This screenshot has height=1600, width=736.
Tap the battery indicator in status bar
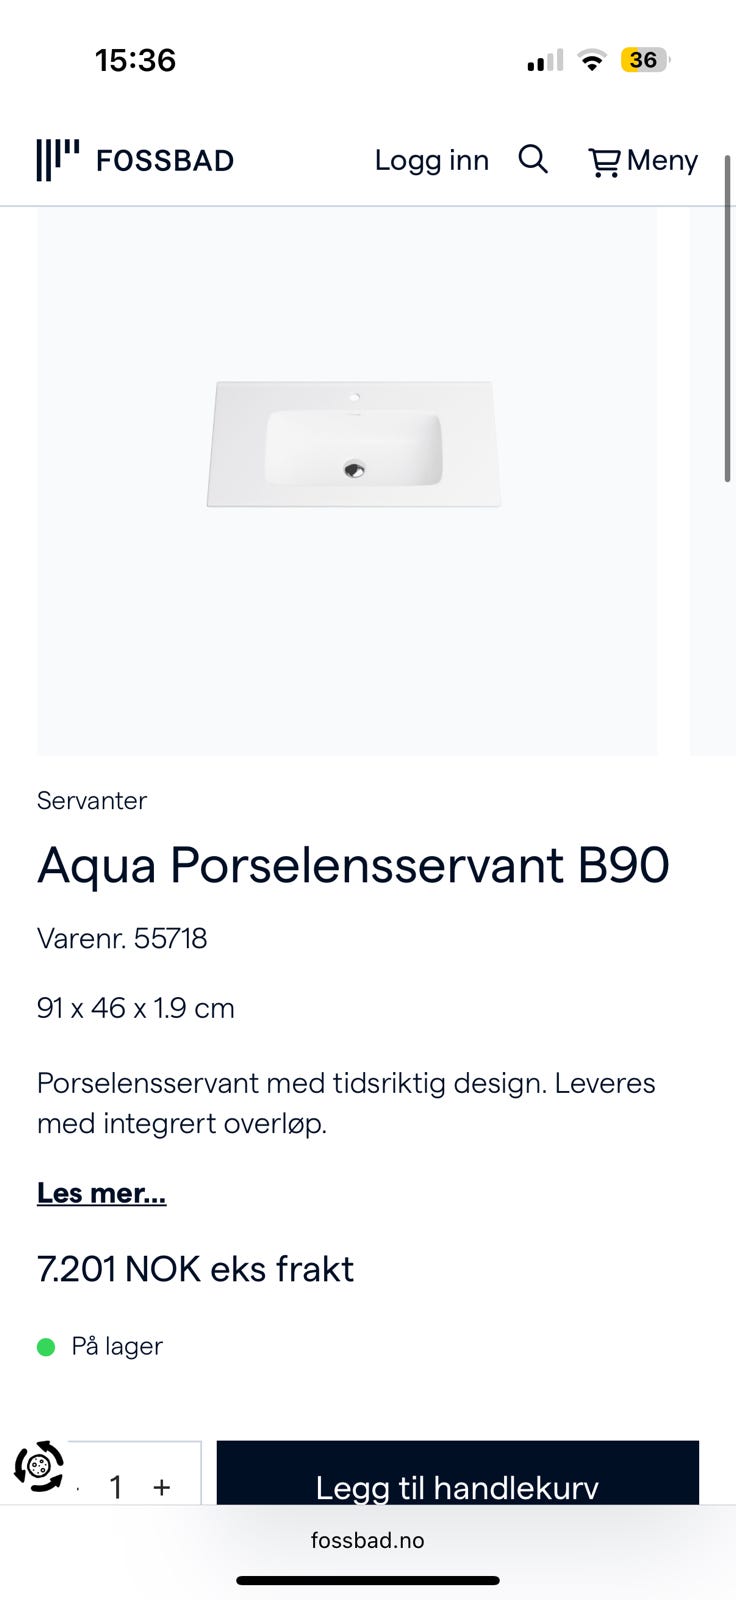tap(644, 60)
